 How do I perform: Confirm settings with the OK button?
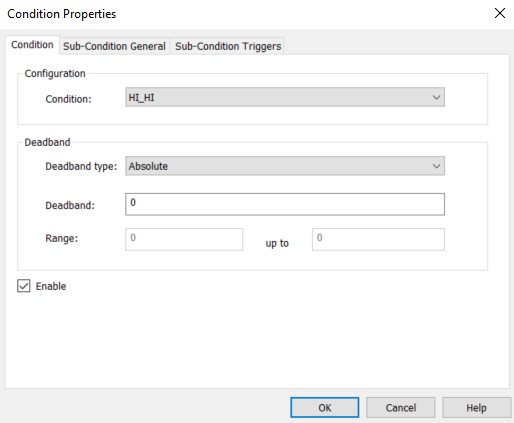point(325,407)
